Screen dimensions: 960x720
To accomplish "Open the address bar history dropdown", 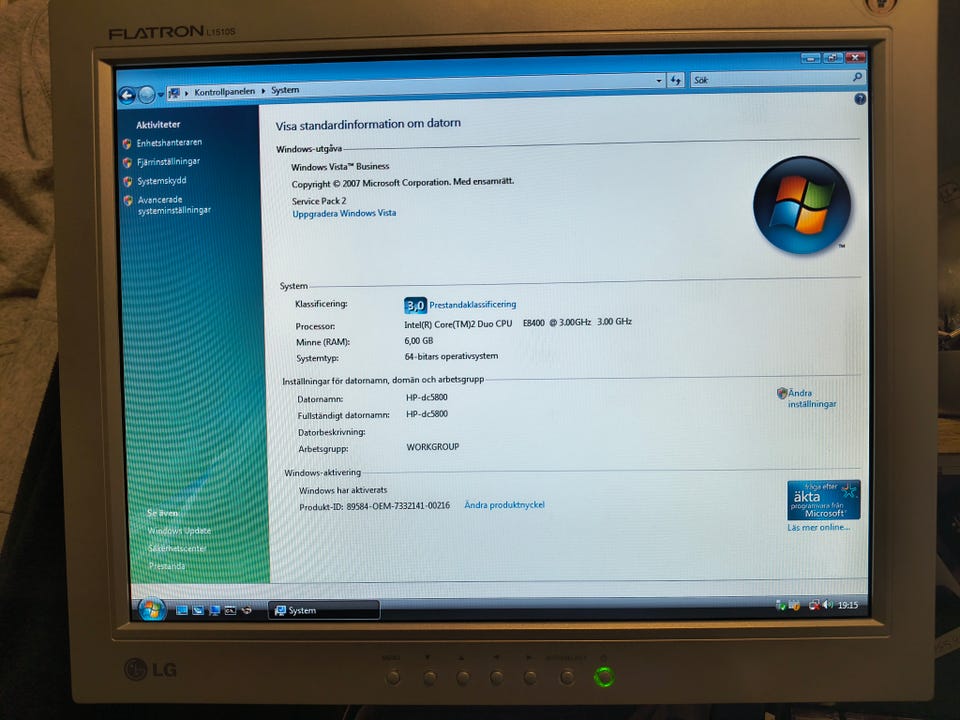I will 659,80.
